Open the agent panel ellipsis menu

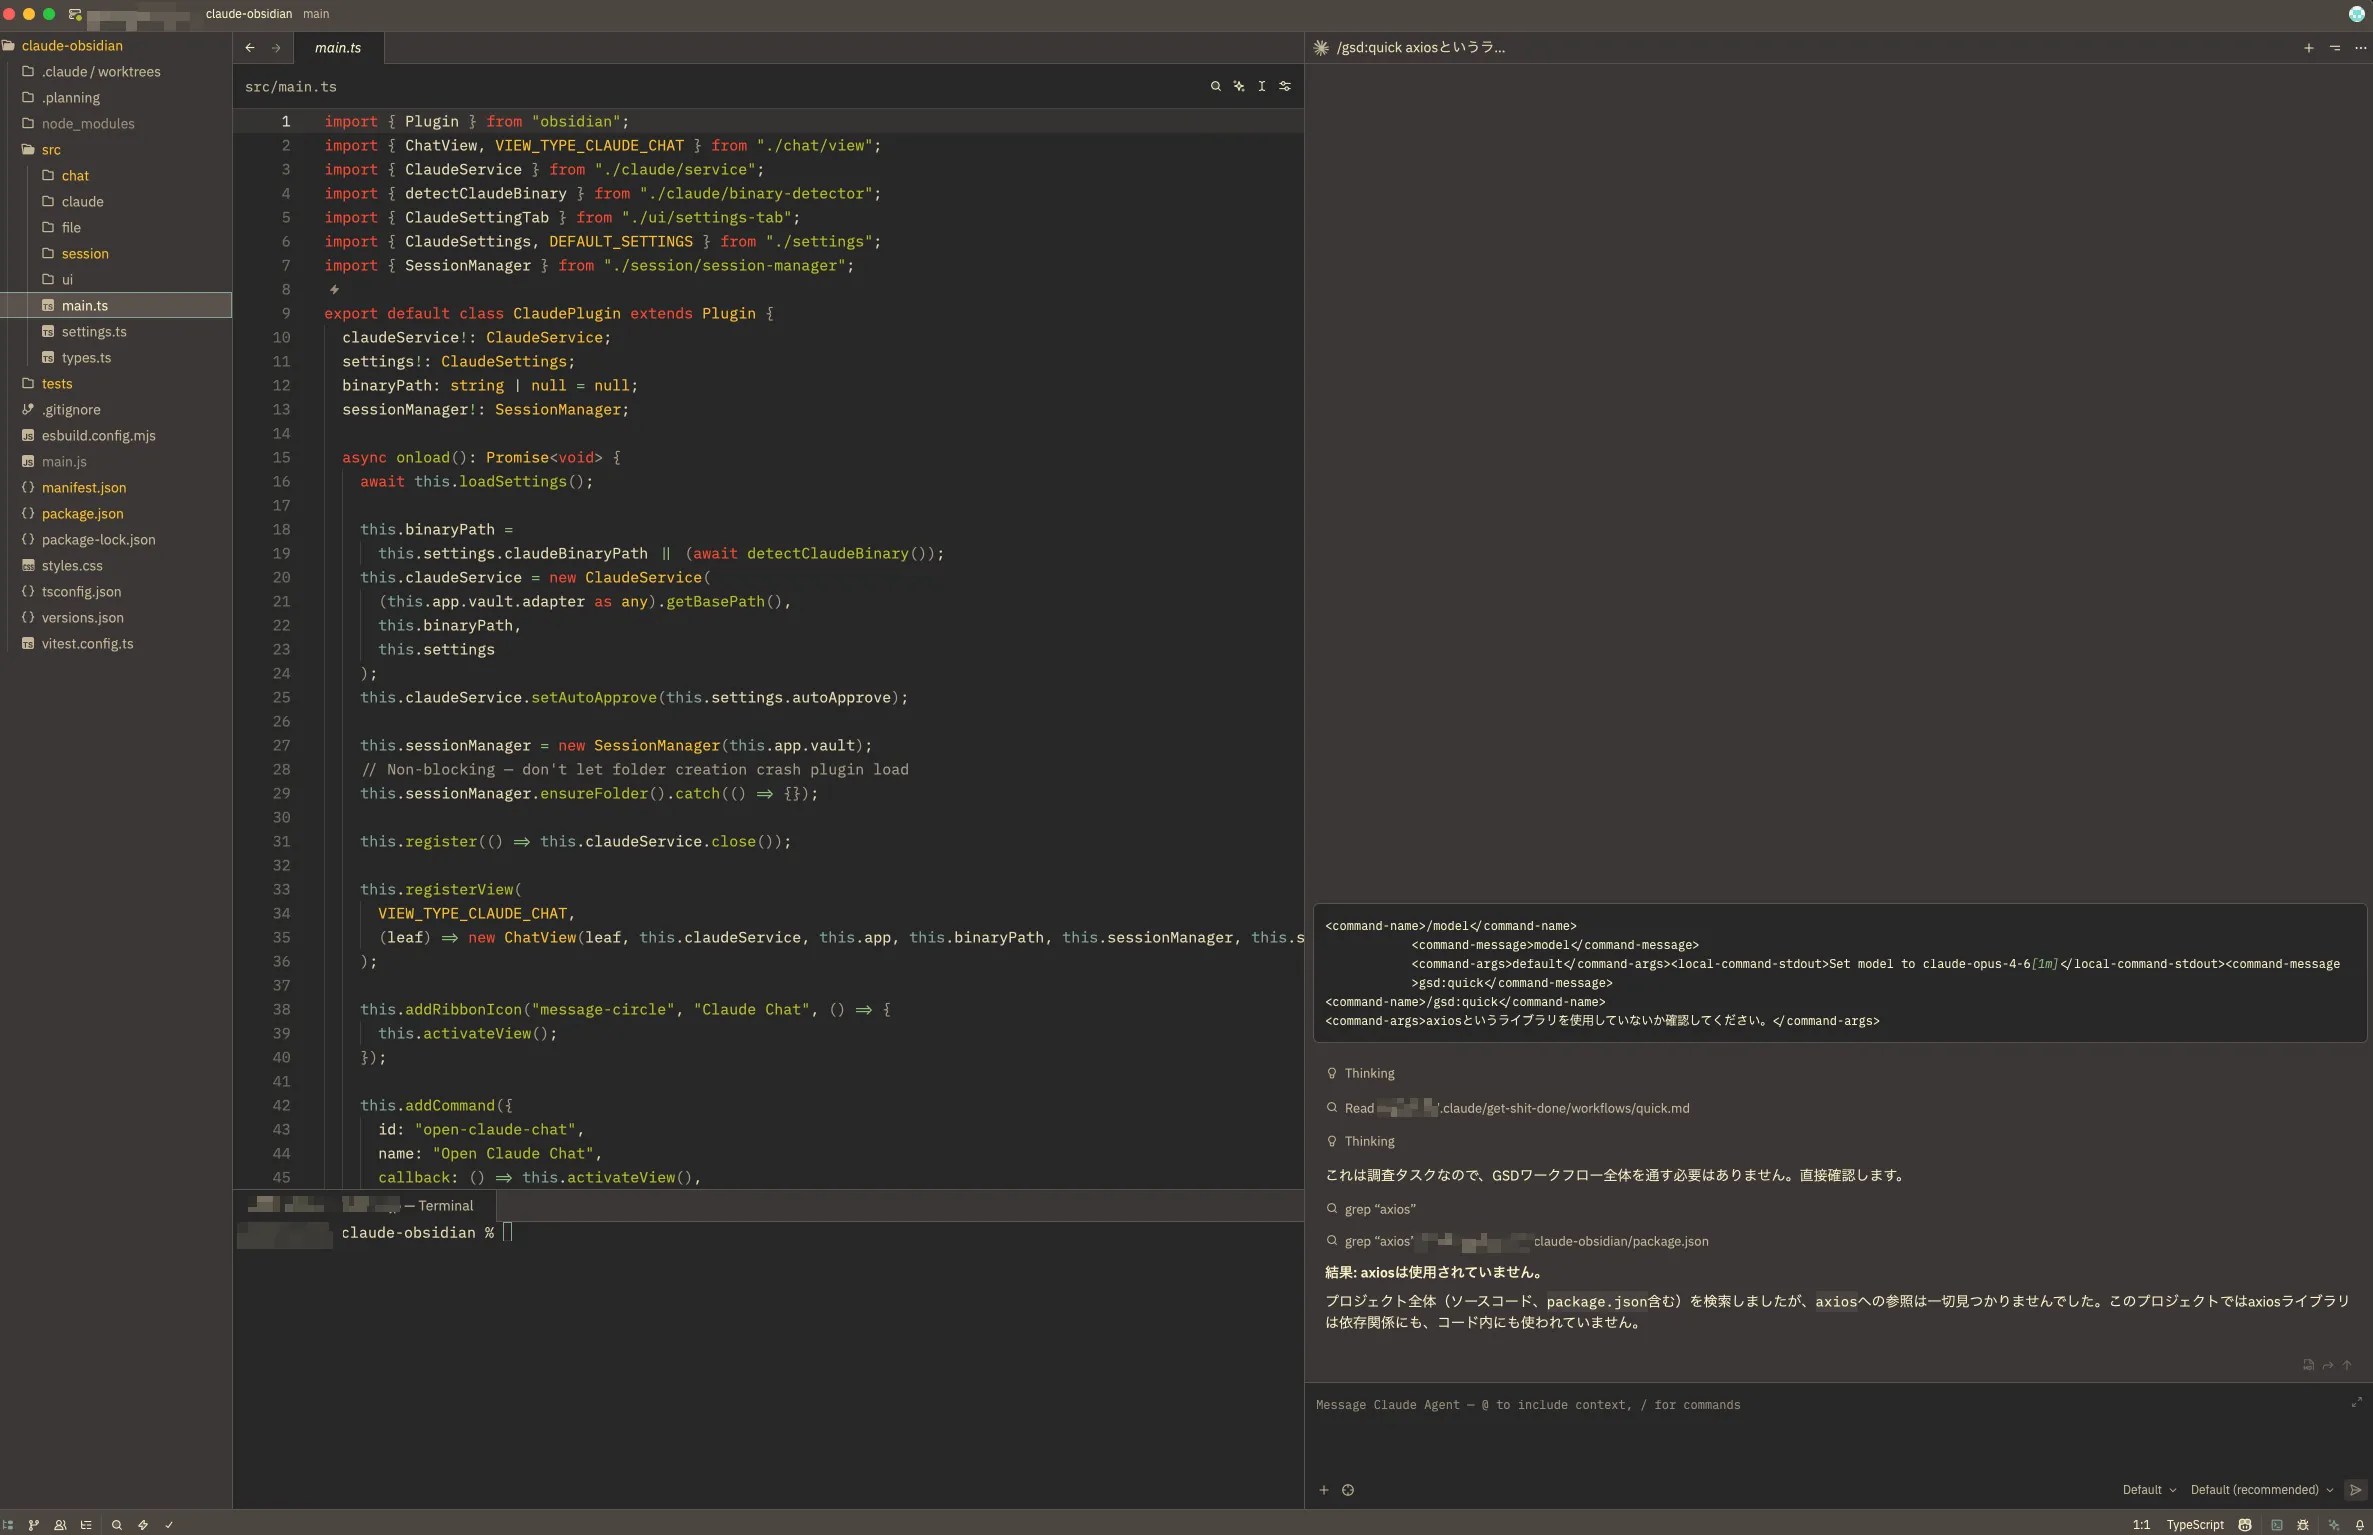(x=2361, y=47)
